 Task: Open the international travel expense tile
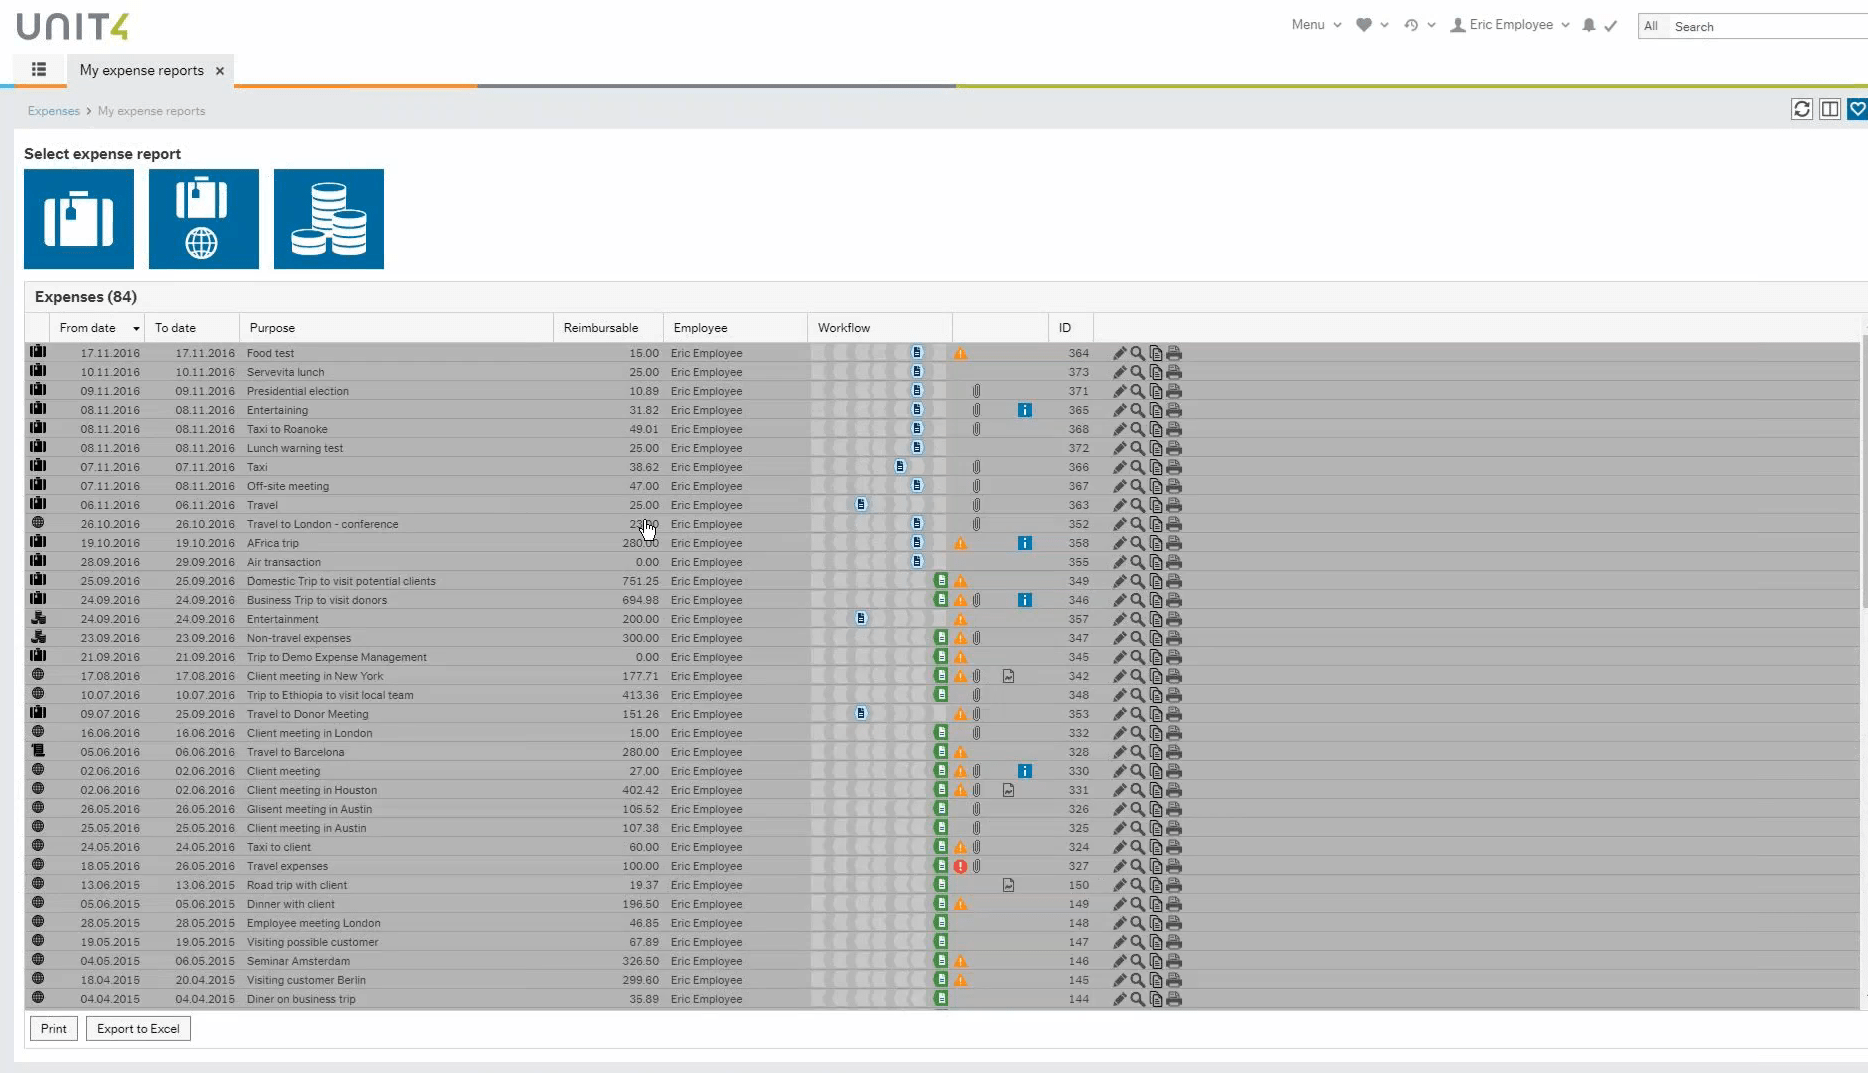click(204, 219)
